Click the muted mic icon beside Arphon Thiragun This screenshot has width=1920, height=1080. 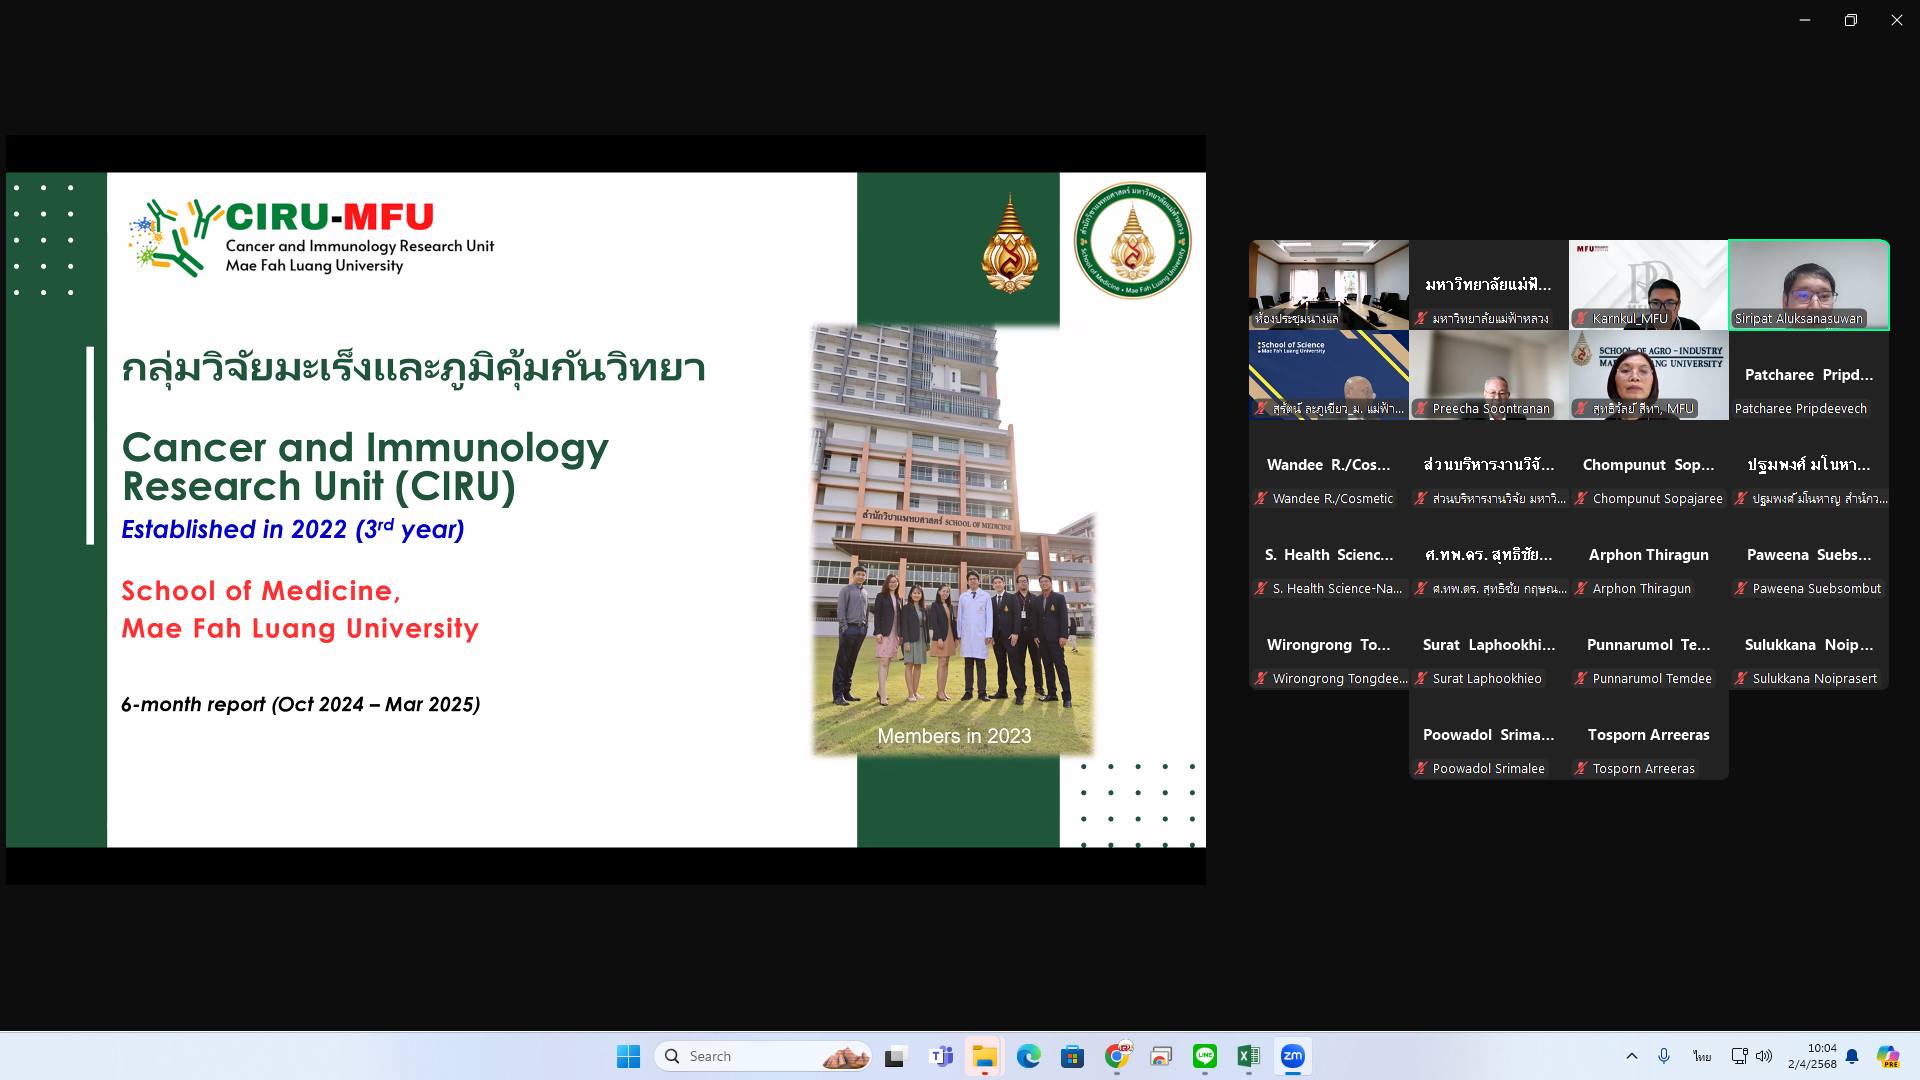pos(1581,589)
